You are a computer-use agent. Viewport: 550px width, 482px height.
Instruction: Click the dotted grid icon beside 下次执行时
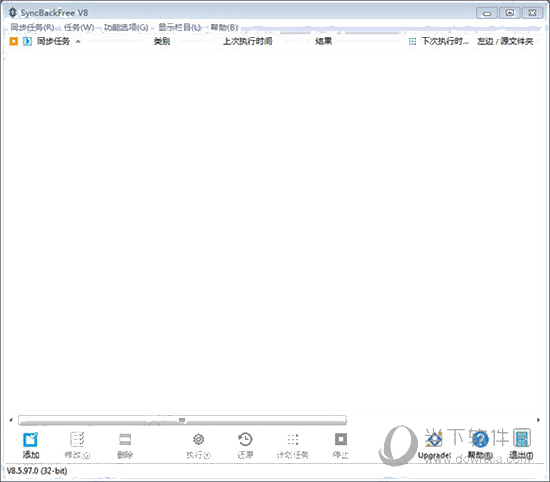coord(412,41)
